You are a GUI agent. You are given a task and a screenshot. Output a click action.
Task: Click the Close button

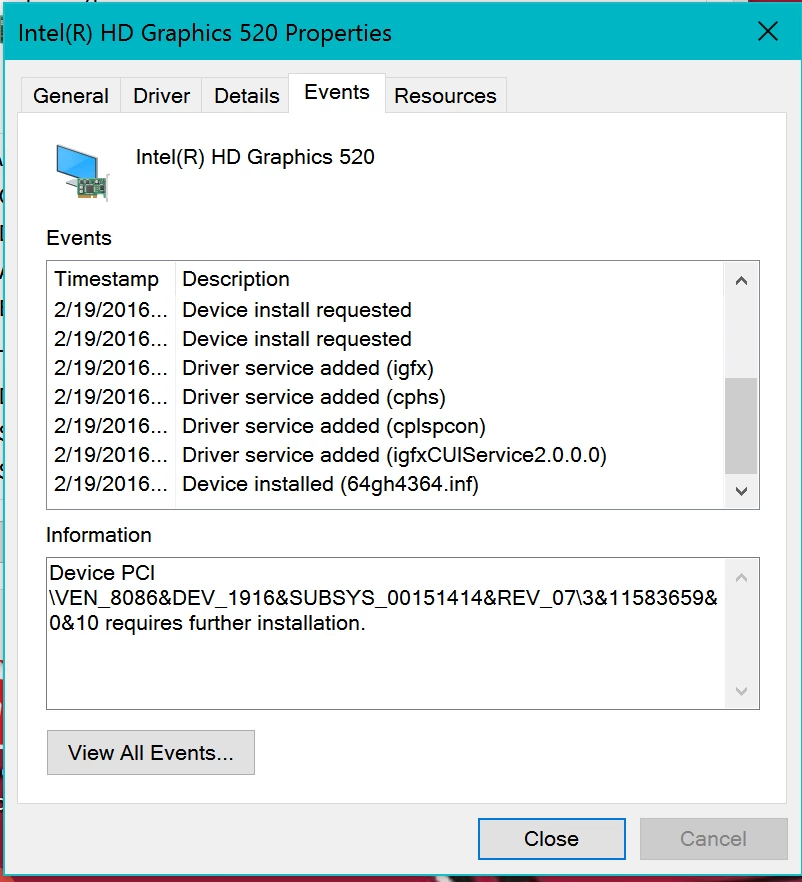click(x=551, y=839)
